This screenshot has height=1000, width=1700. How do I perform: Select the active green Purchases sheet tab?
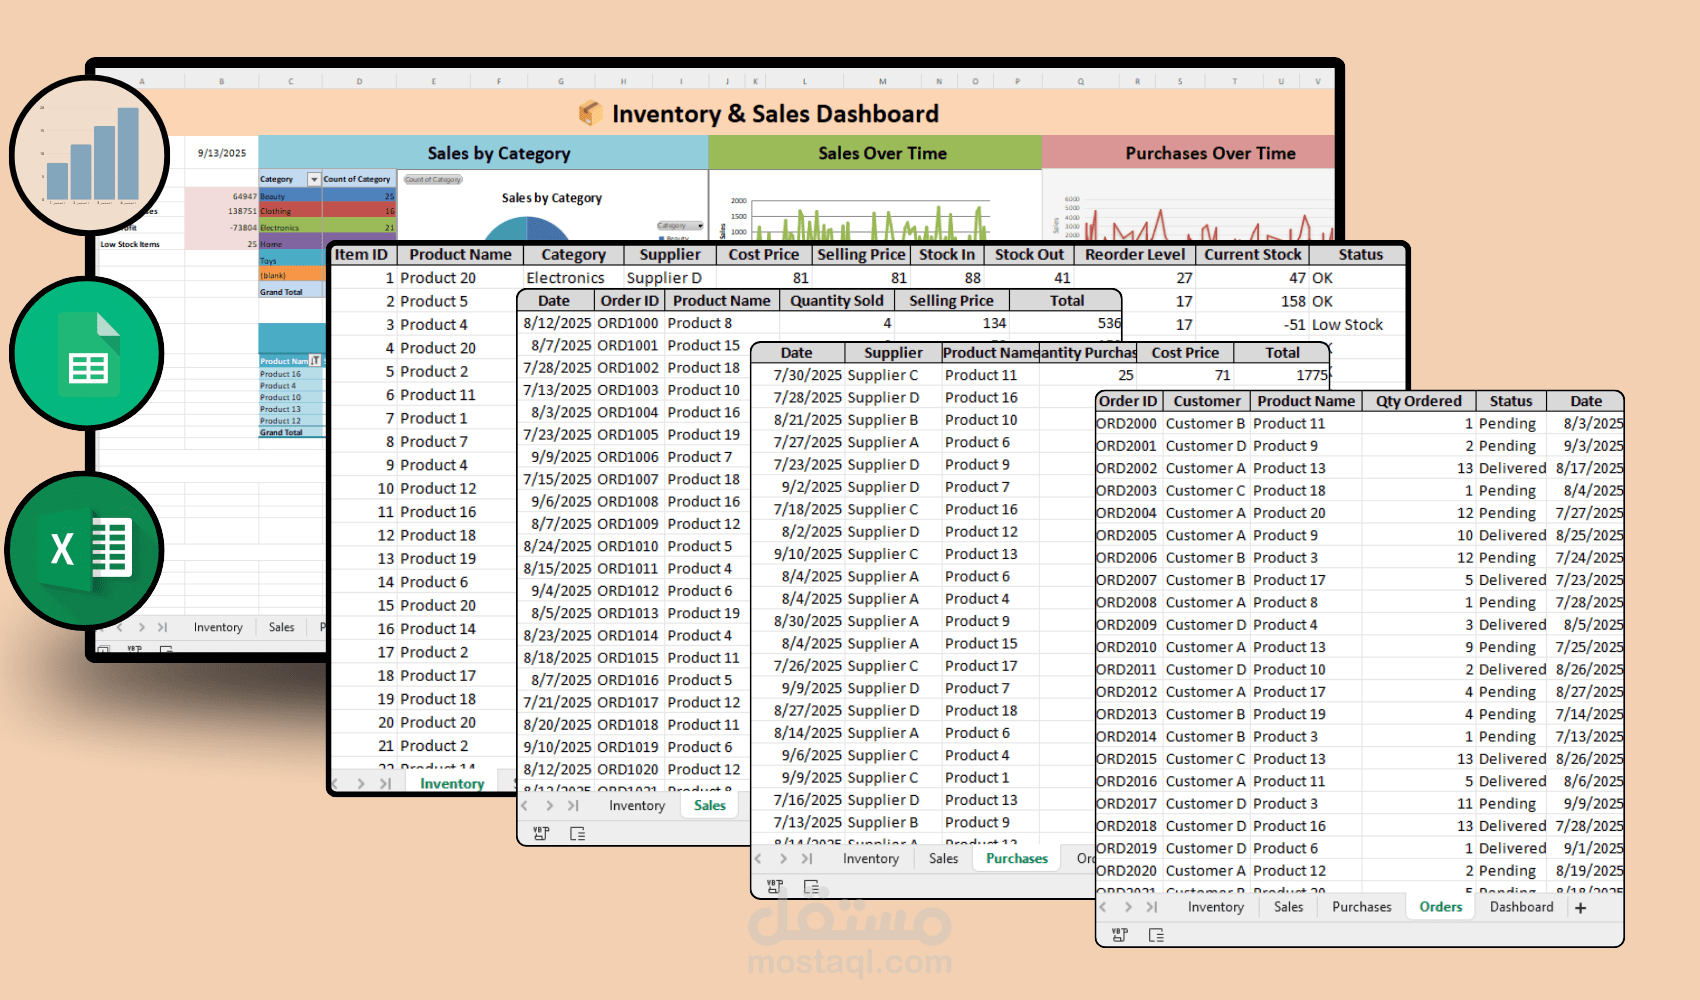click(1016, 858)
